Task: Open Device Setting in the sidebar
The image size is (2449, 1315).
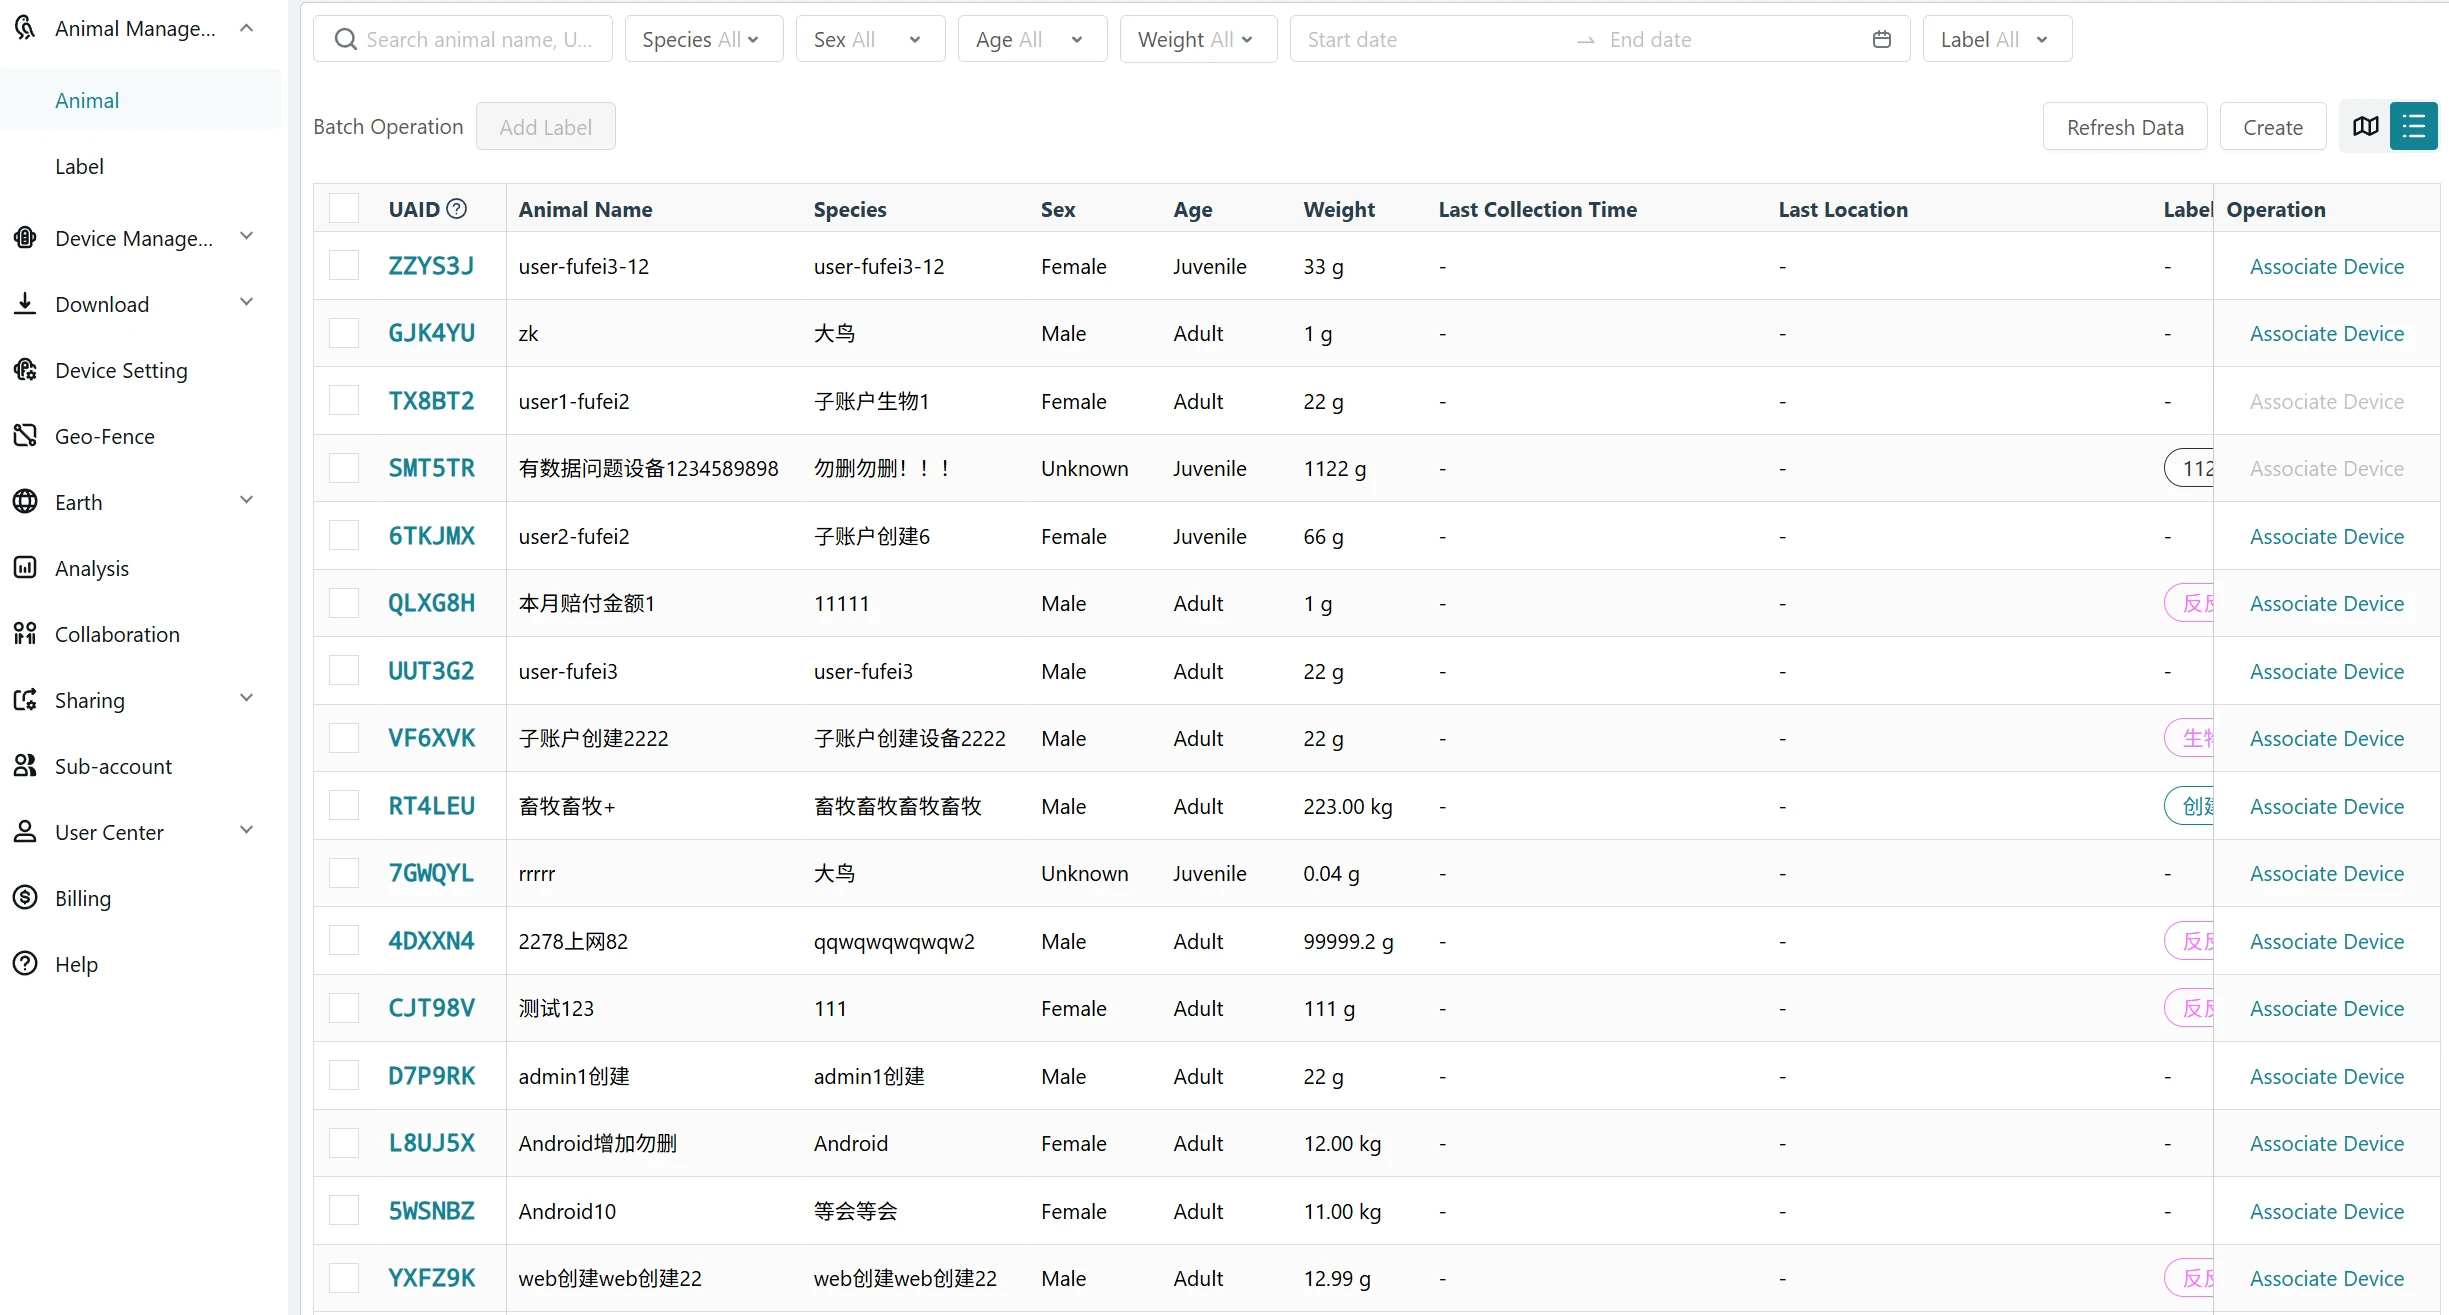Action: tap(120, 370)
